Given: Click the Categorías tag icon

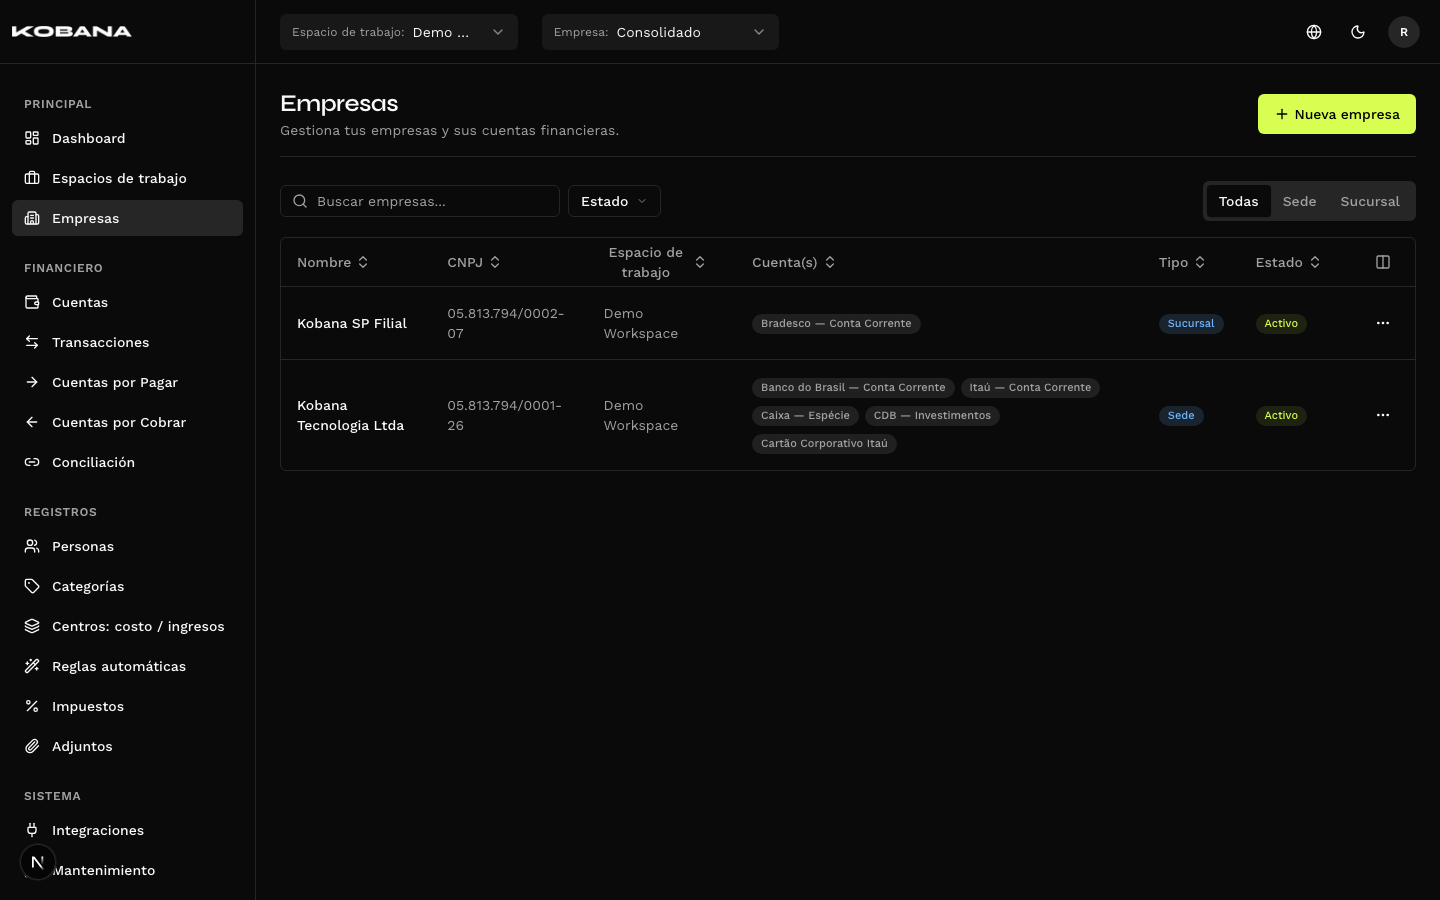Looking at the screenshot, I should [x=32, y=586].
